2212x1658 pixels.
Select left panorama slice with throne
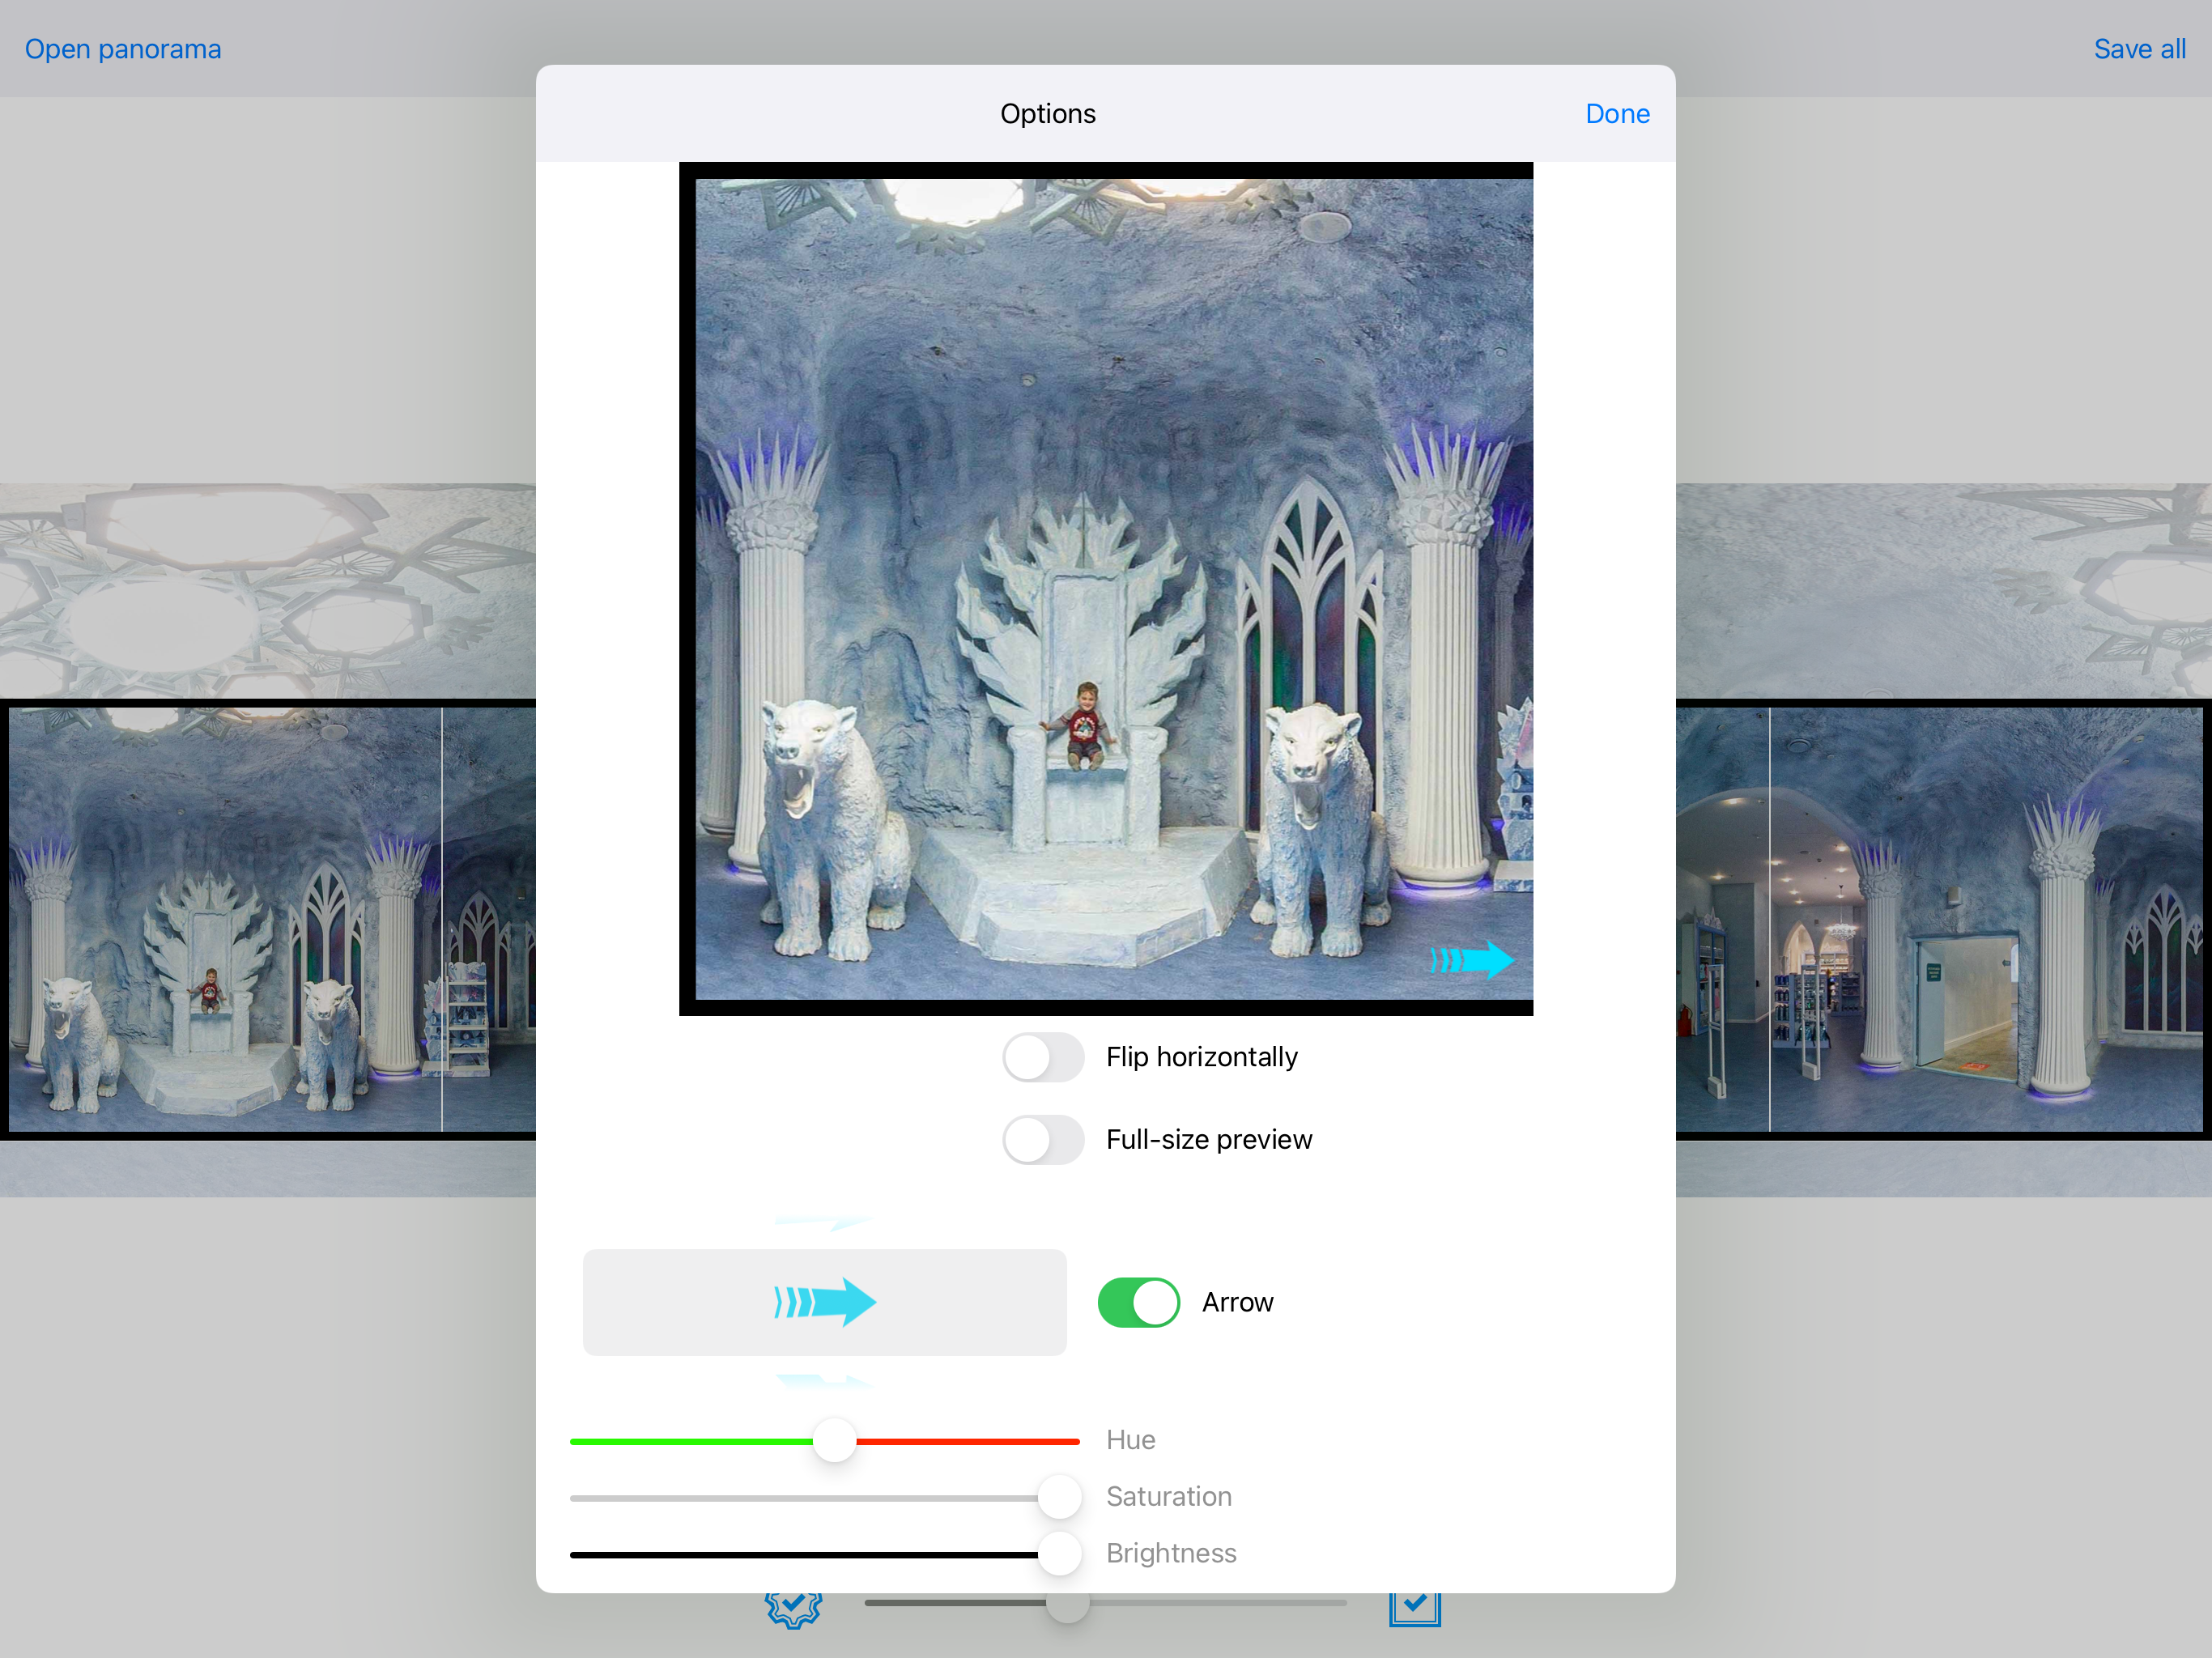pyautogui.click(x=225, y=920)
